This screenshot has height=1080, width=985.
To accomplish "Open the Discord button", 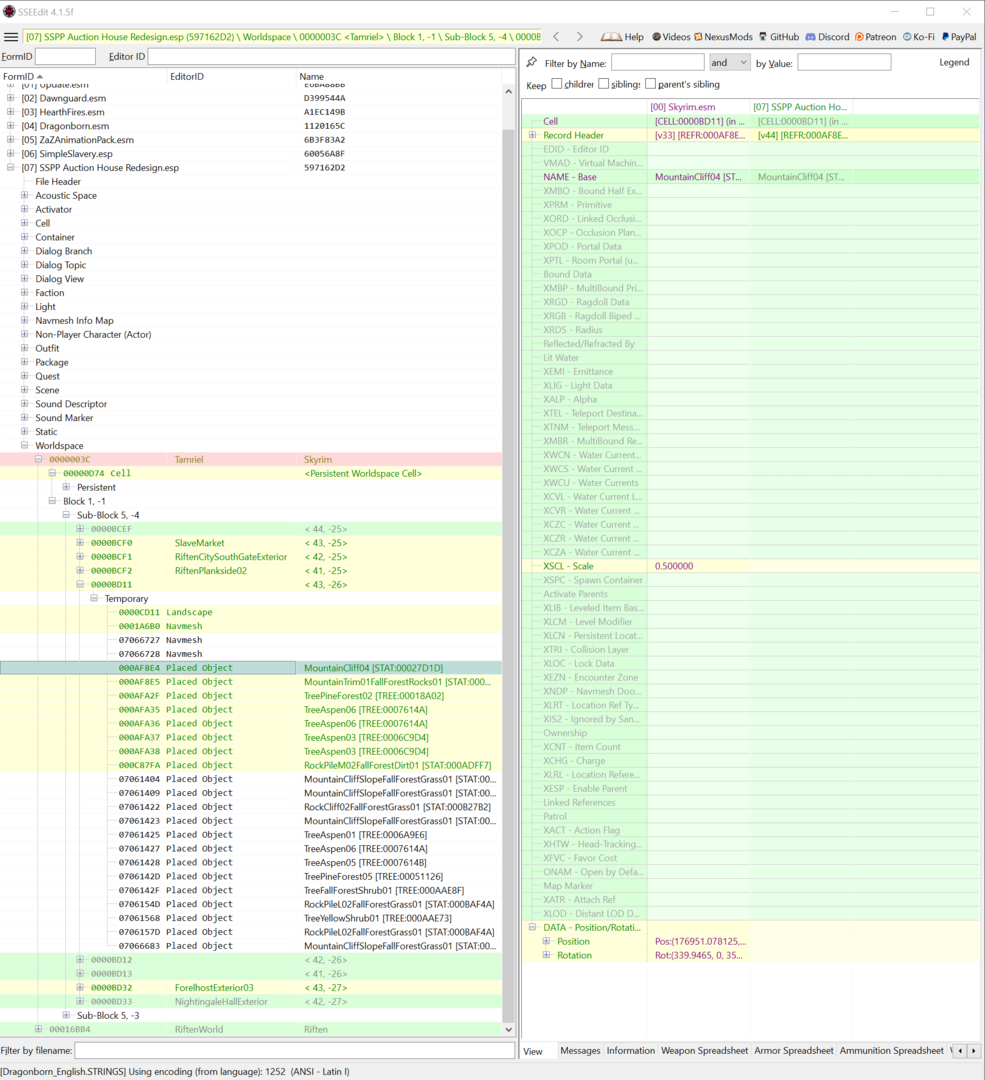I will pyautogui.click(x=827, y=37).
